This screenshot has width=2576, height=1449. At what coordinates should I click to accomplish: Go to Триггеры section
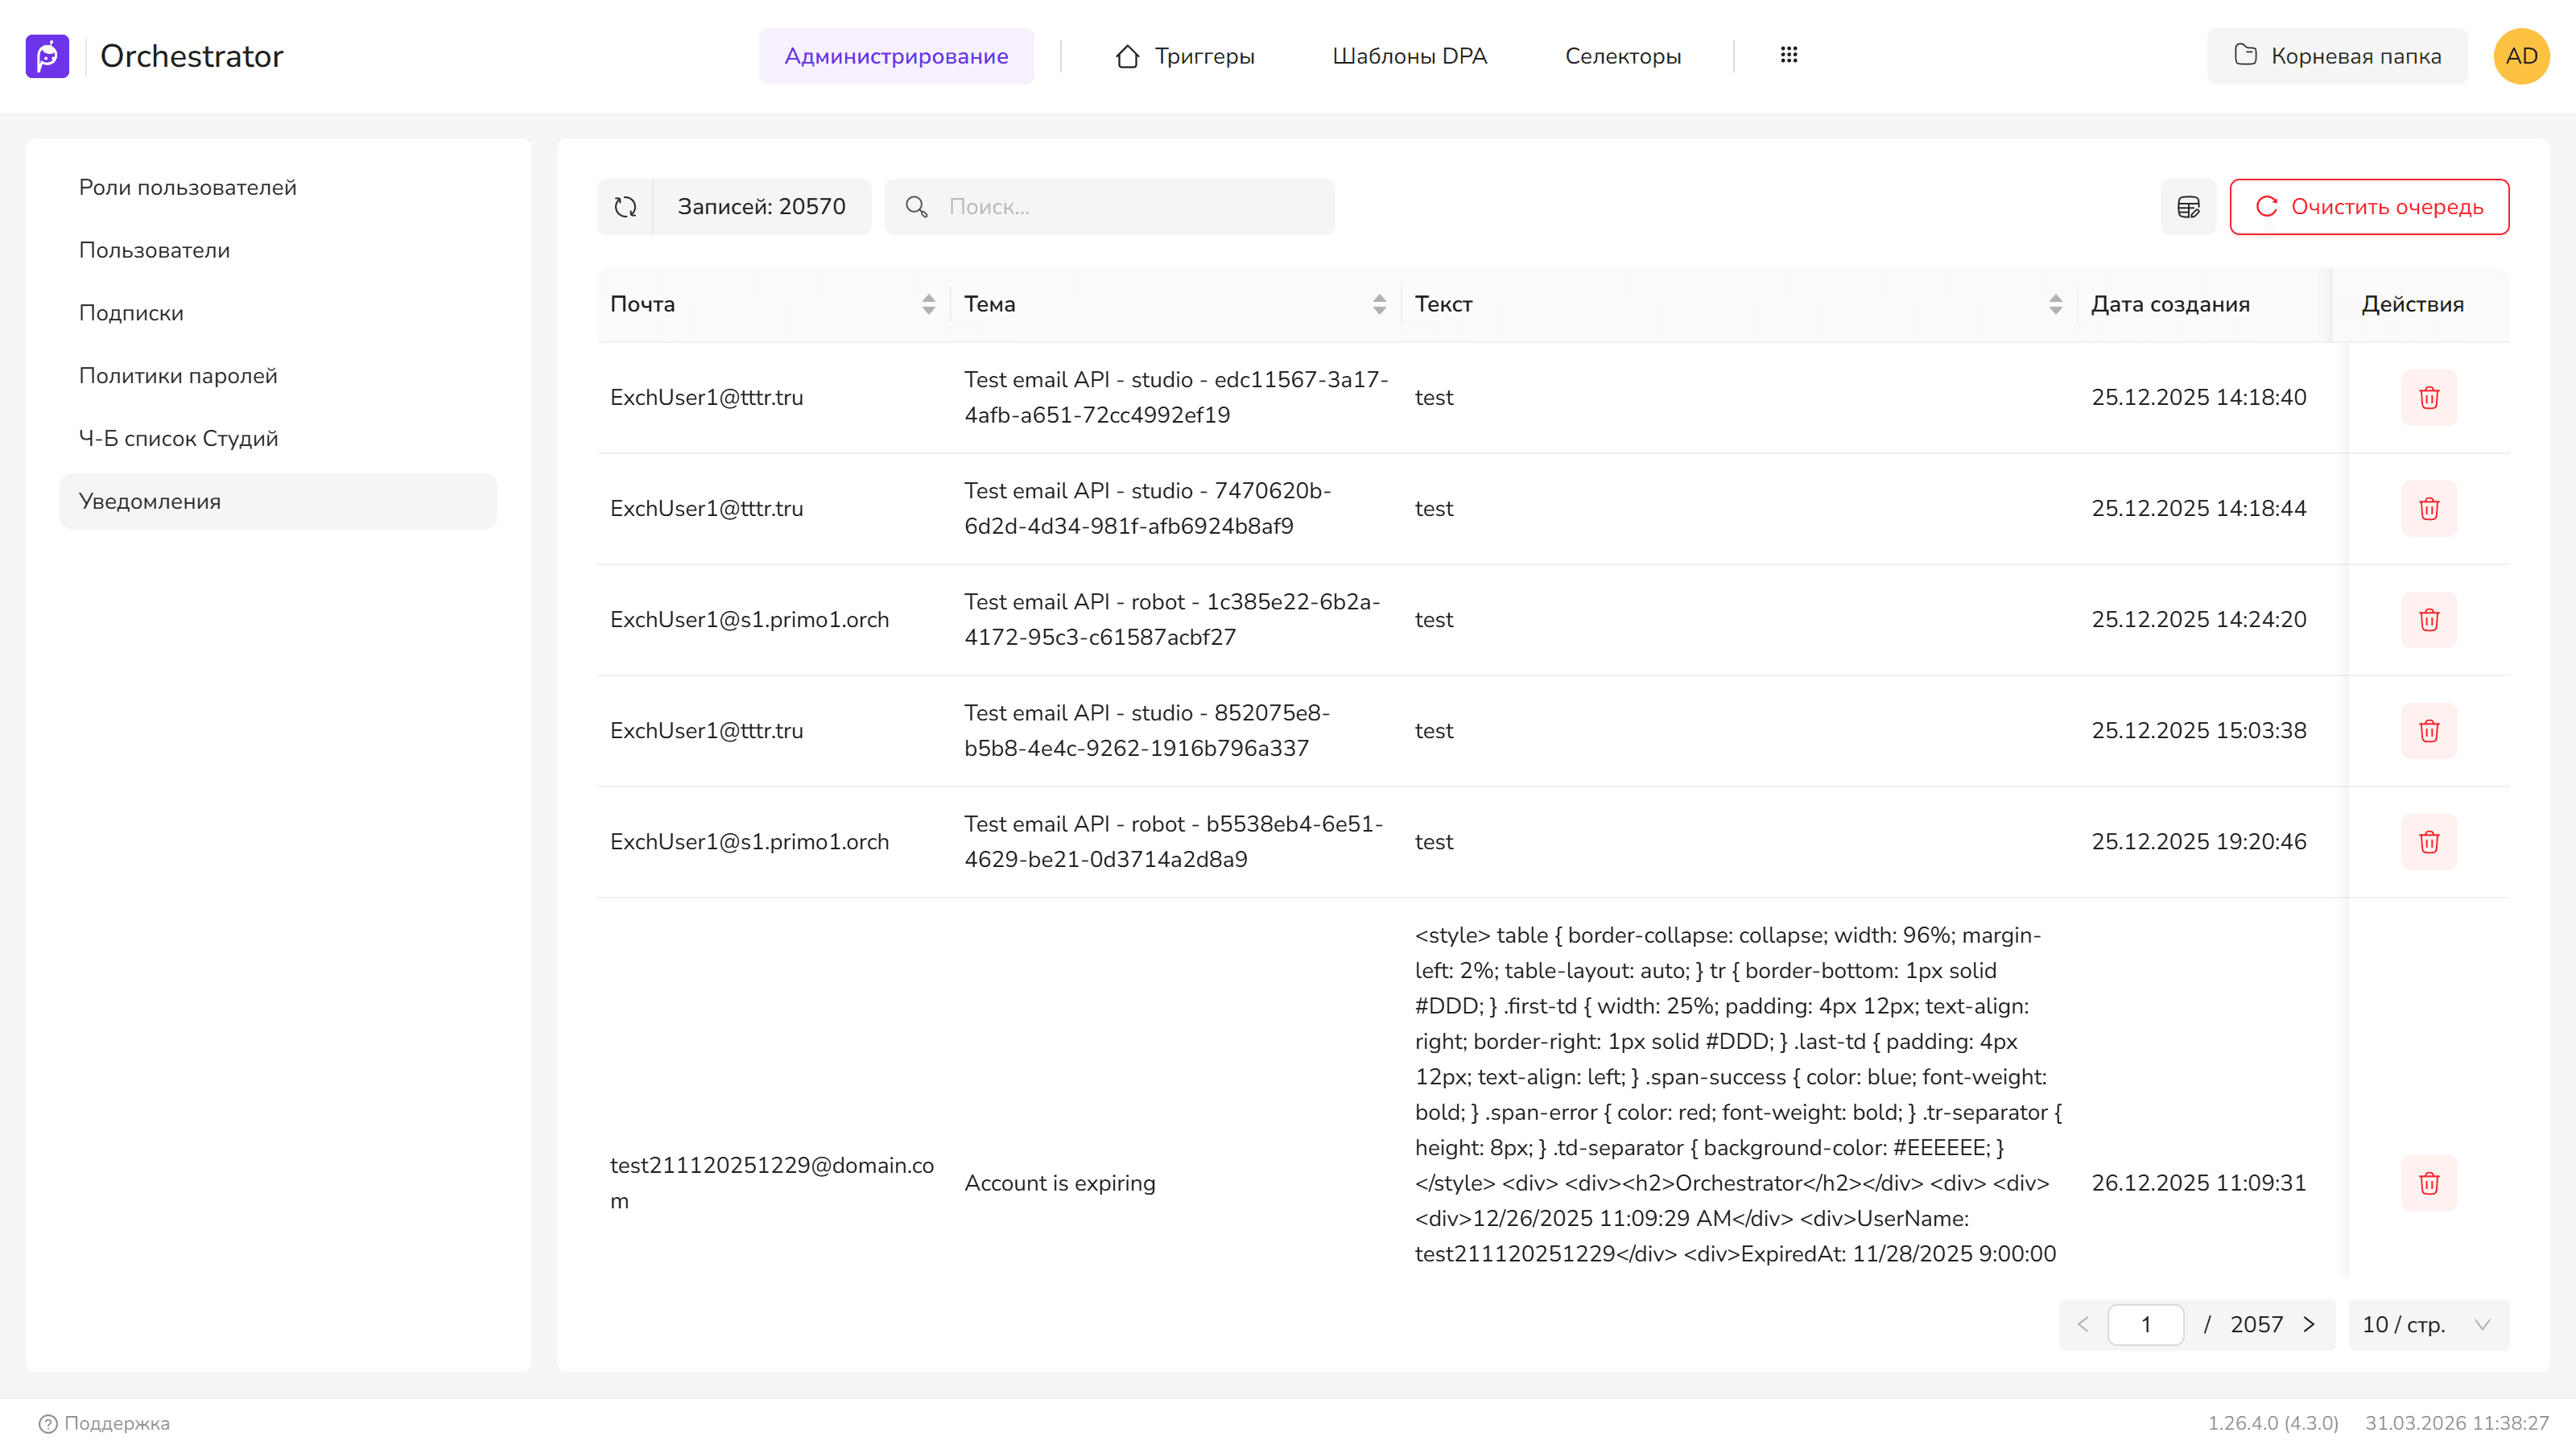point(1185,56)
